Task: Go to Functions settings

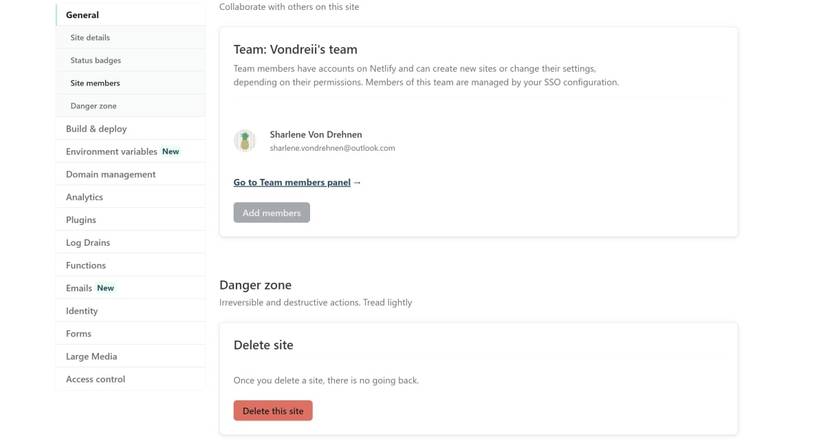Action: coord(86,266)
